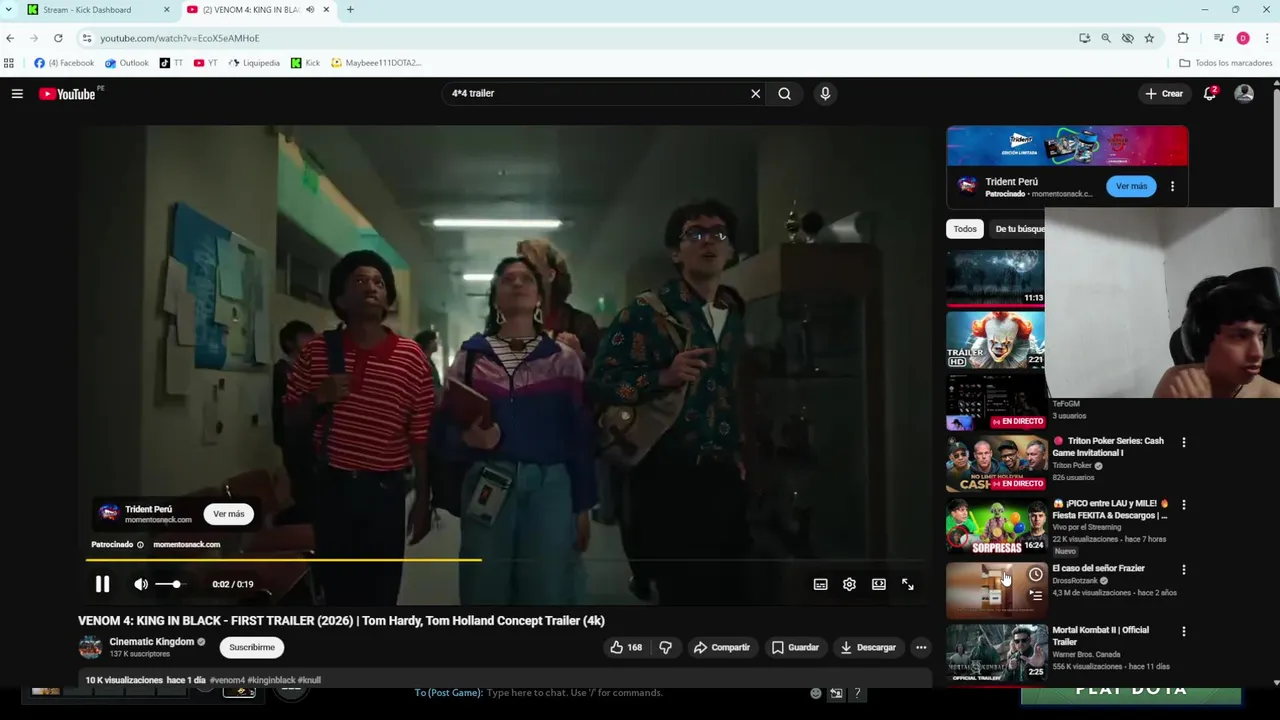This screenshot has height=720, width=1280.
Task: Open the YouTube account avatar menu
Action: click(x=1244, y=94)
